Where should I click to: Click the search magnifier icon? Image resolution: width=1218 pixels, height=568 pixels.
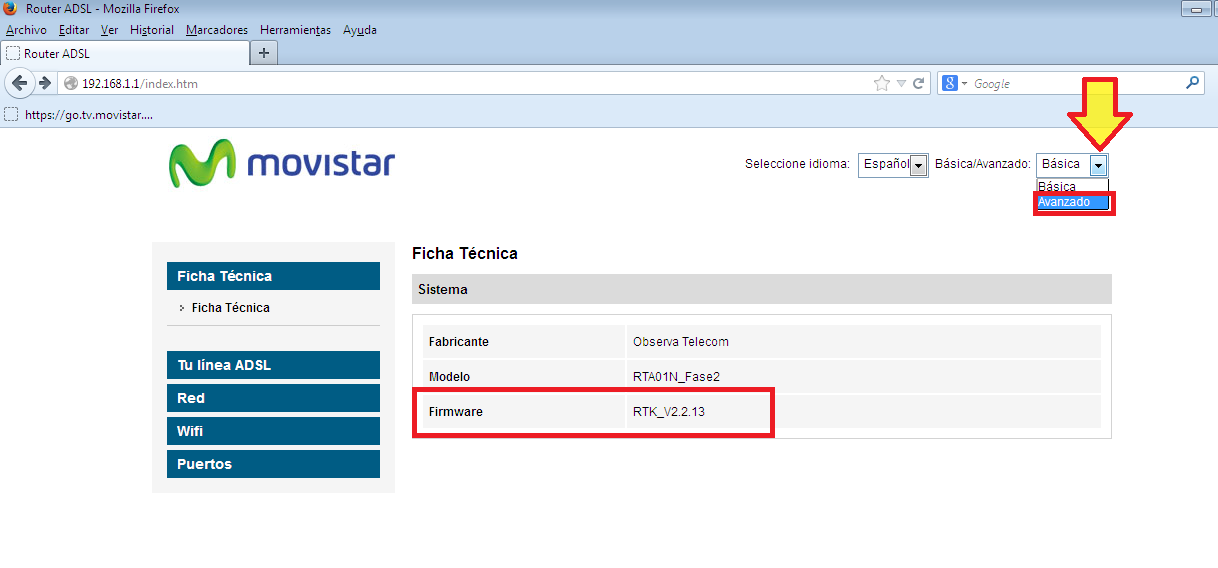tap(1192, 83)
